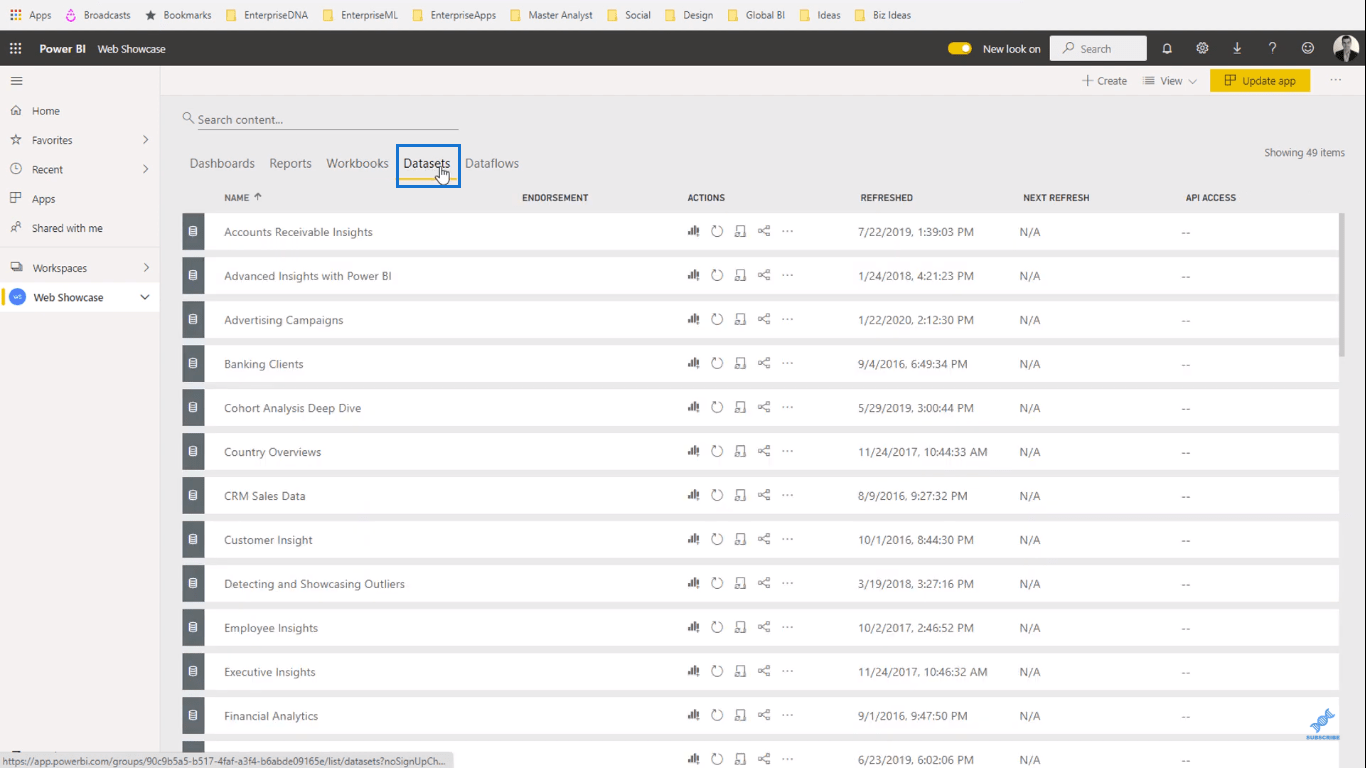Image resolution: width=1366 pixels, height=768 pixels.
Task: Click the download arrow icon in header
Action: point(1237,48)
